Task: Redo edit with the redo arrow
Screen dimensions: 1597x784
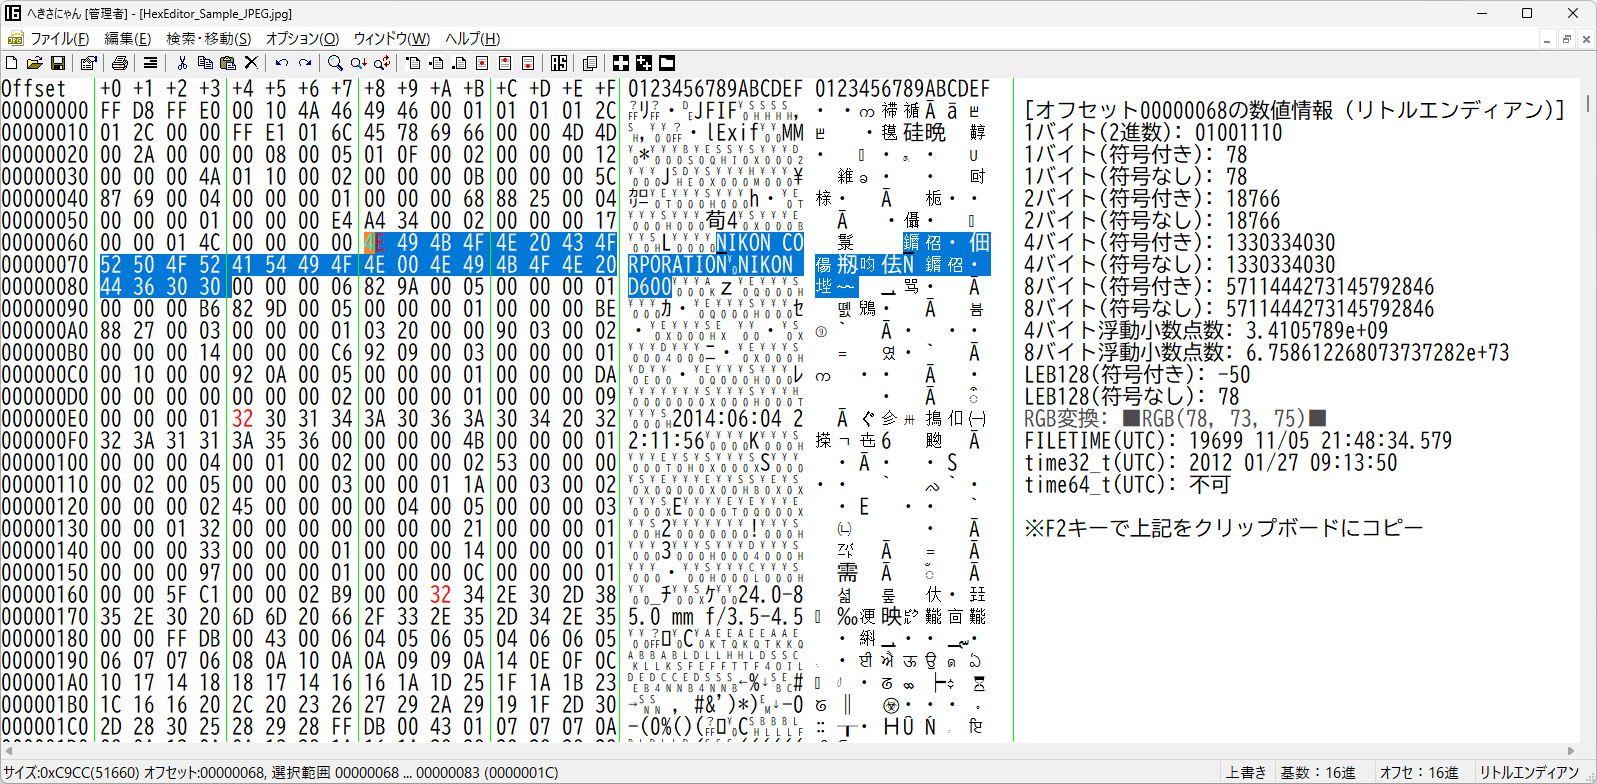Action: [305, 63]
